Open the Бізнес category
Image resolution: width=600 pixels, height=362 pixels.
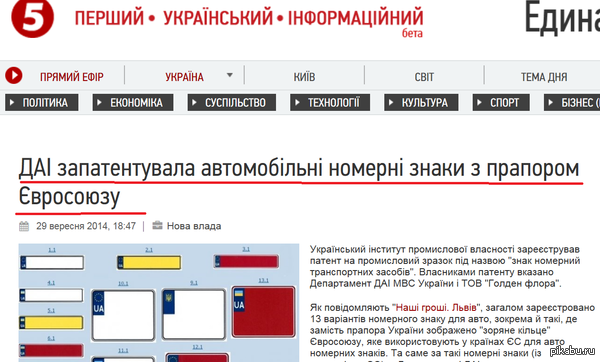click(x=572, y=103)
